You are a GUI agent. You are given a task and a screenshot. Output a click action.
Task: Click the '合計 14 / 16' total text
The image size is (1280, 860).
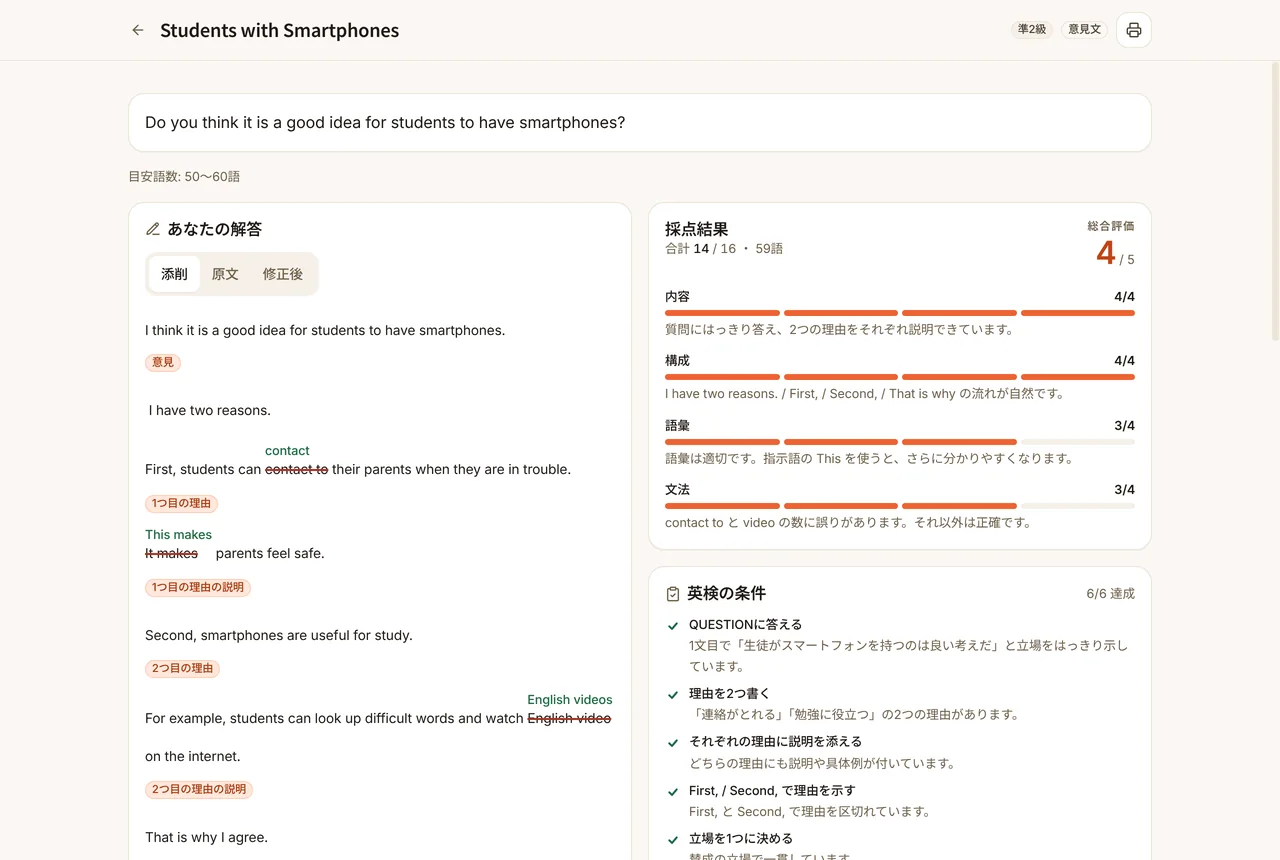tap(700, 249)
